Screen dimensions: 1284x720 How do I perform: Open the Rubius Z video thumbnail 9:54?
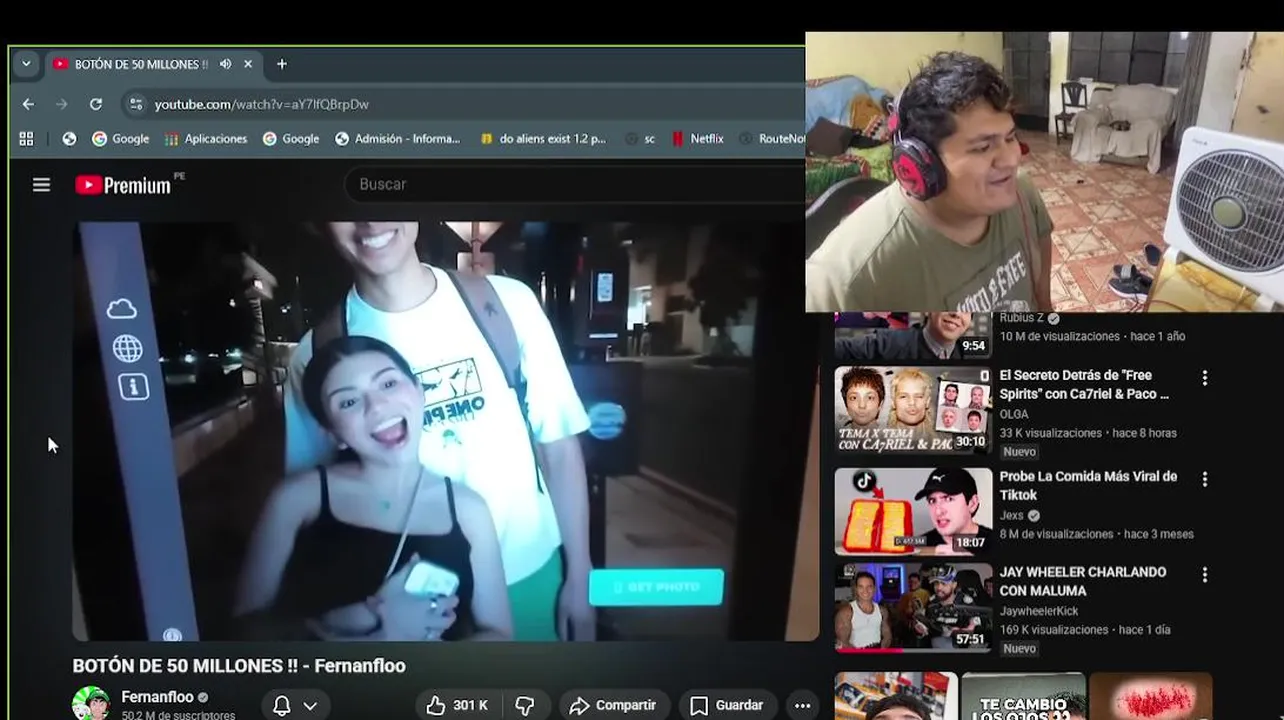(913, 336)
